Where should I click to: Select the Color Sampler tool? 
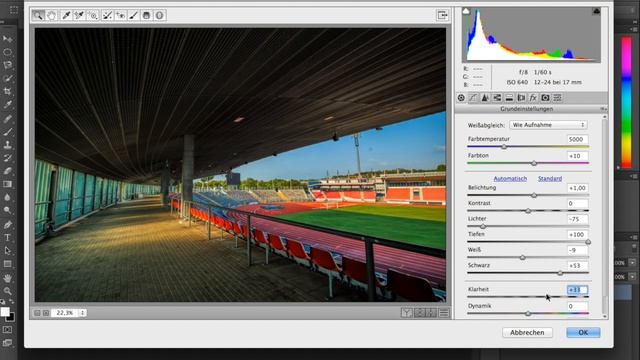click(x=79, y=16)
